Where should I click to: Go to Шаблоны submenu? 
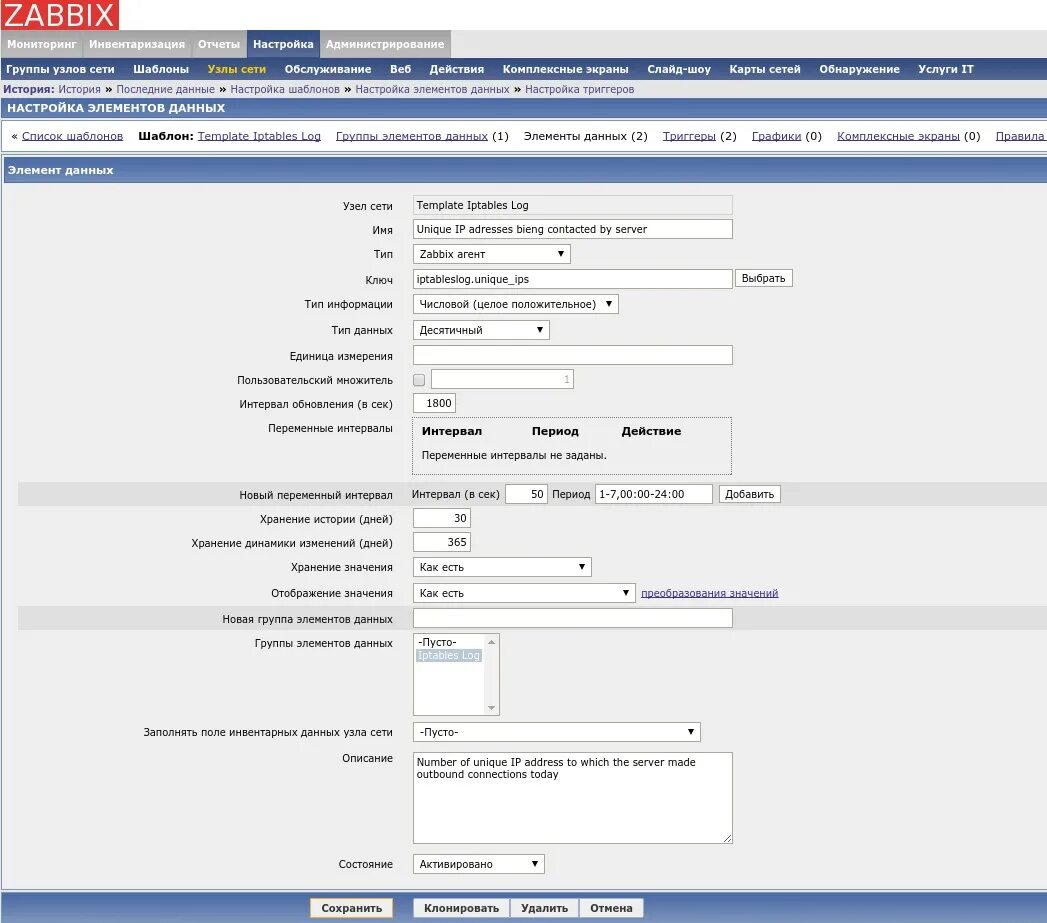(161, 69)
